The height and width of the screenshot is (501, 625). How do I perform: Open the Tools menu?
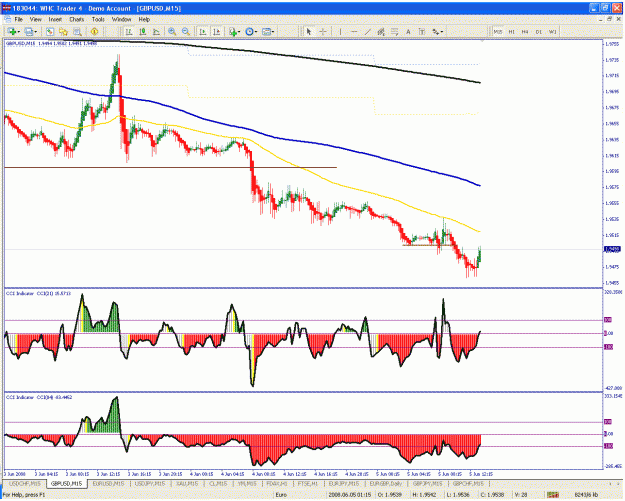98,19
